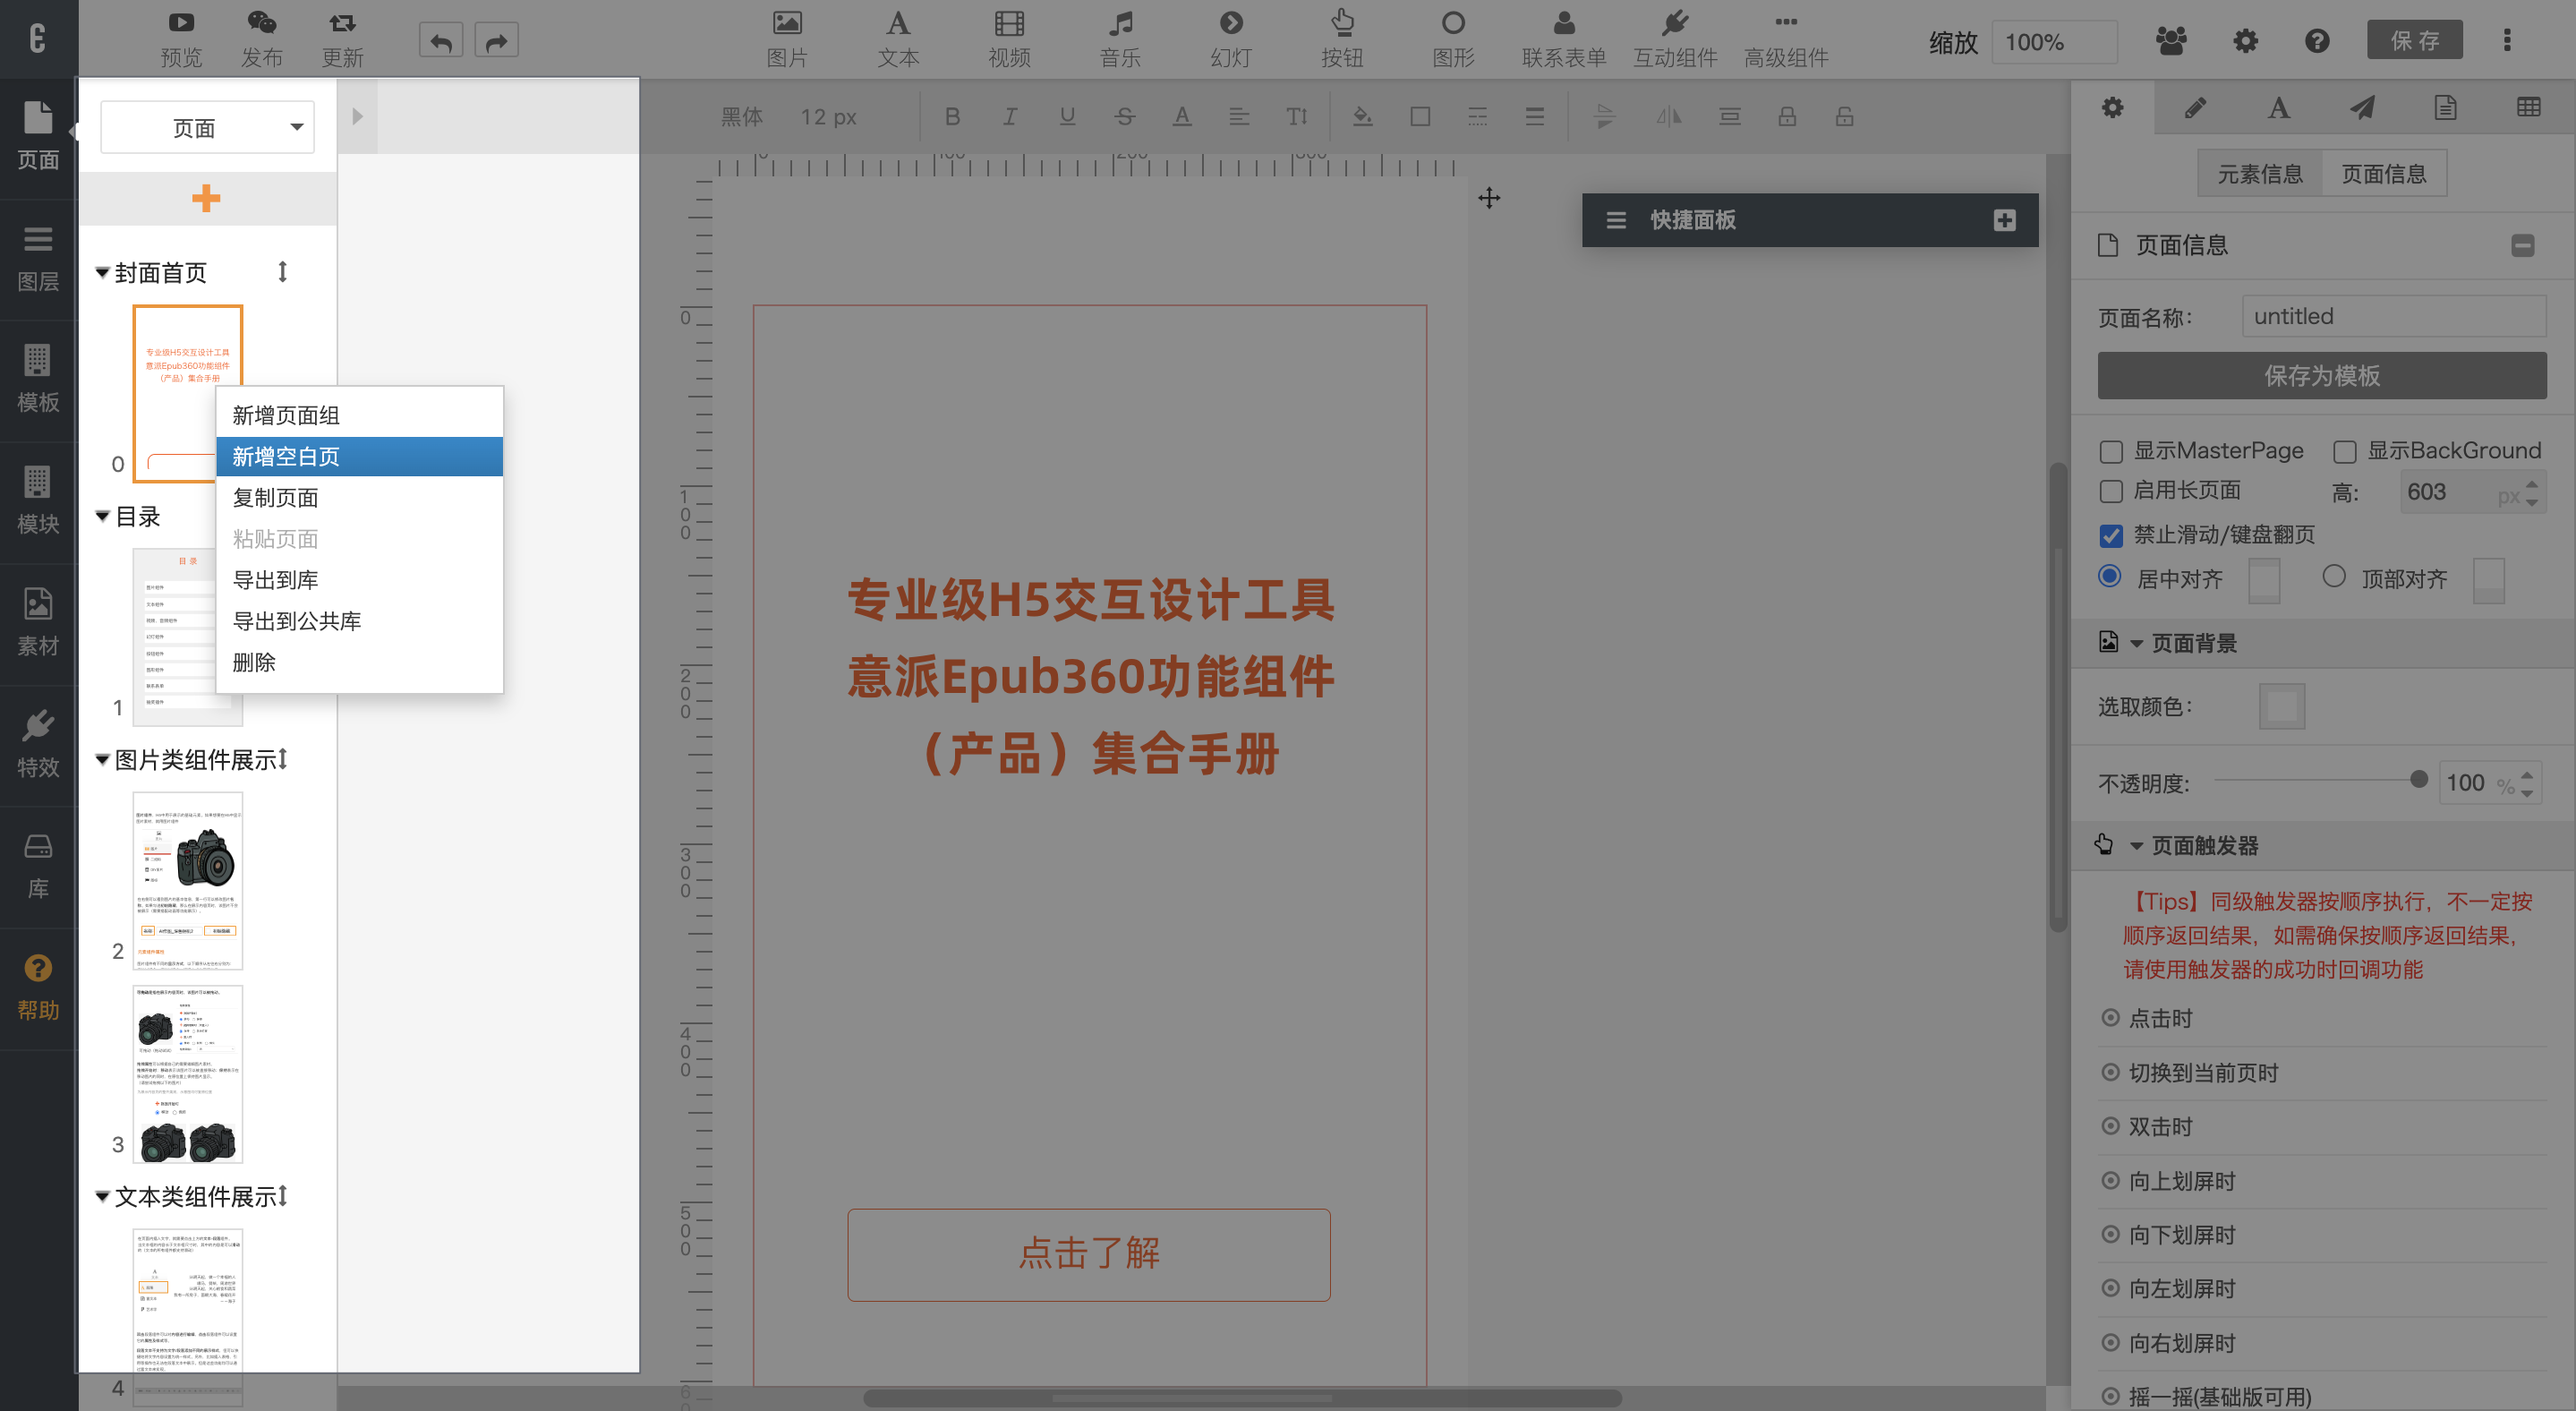Enable 显示MasterPage checkbox

click(2111, 452)
